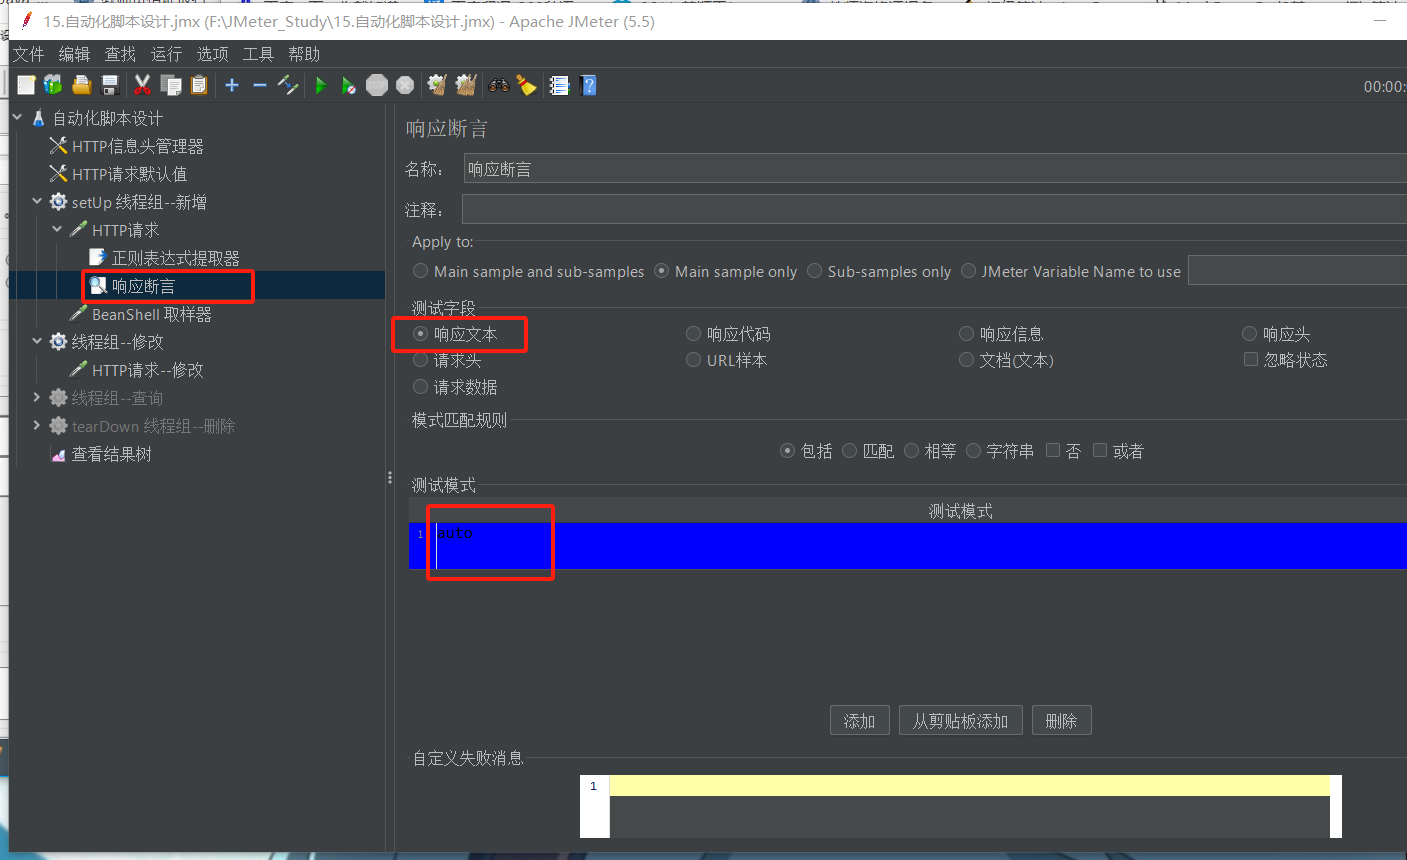Select JMeter Variable Name to use radio
The width and height of the screenshot is (1407, 860).
pos(968,271)
